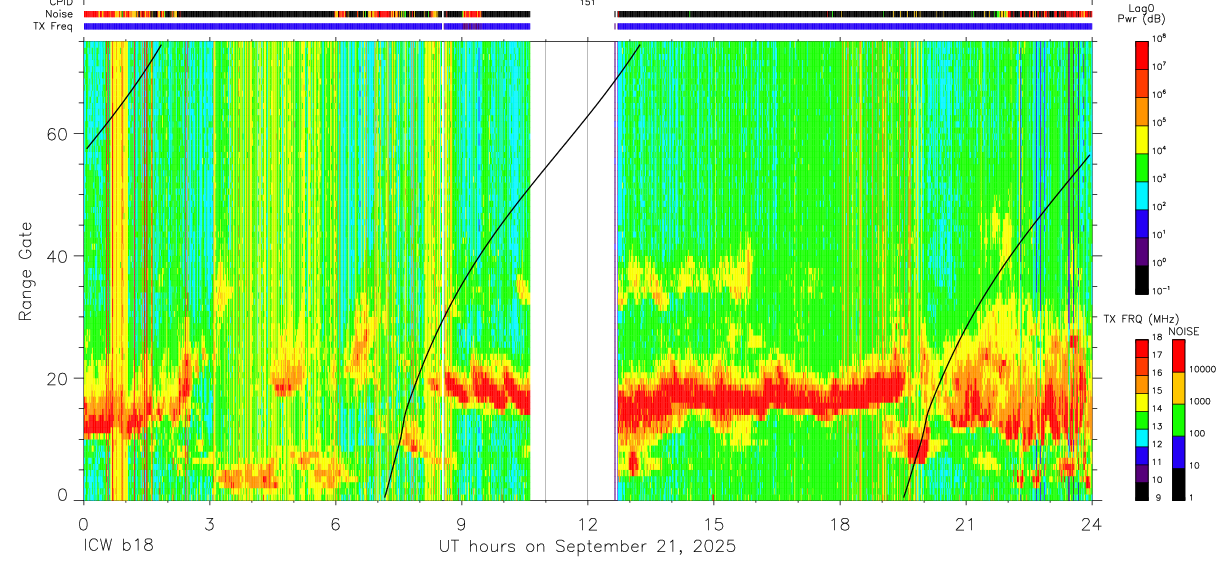Click the cyan segment of Lag0 power colorbar
The width and height of the screenshot is (1228, 567).
(x=1141, y=194)
